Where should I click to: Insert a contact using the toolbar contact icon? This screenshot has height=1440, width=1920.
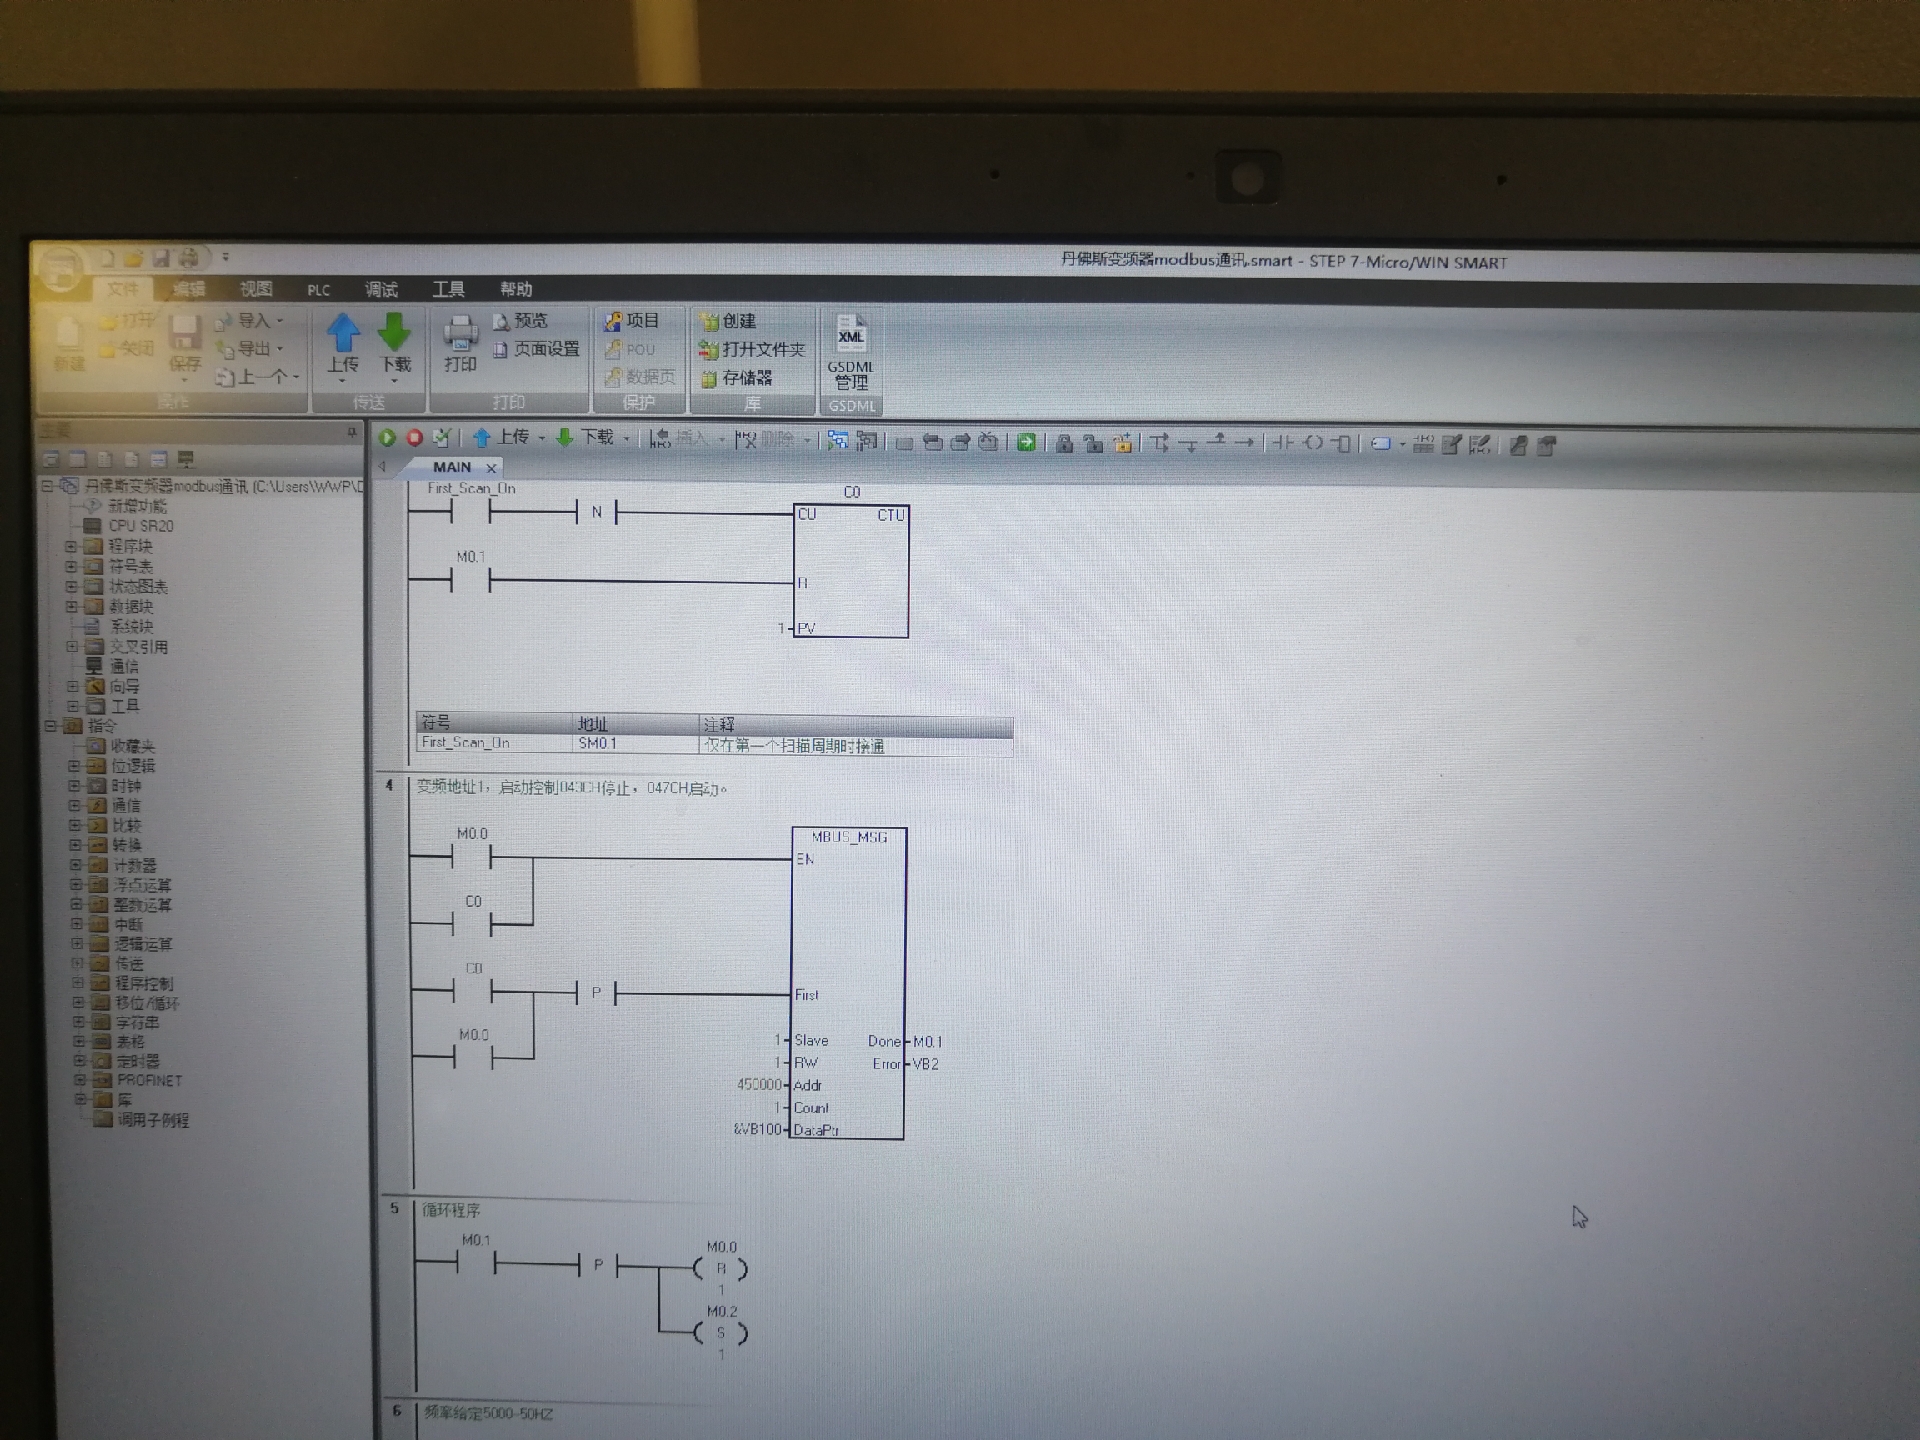[x=1283, y=443]
